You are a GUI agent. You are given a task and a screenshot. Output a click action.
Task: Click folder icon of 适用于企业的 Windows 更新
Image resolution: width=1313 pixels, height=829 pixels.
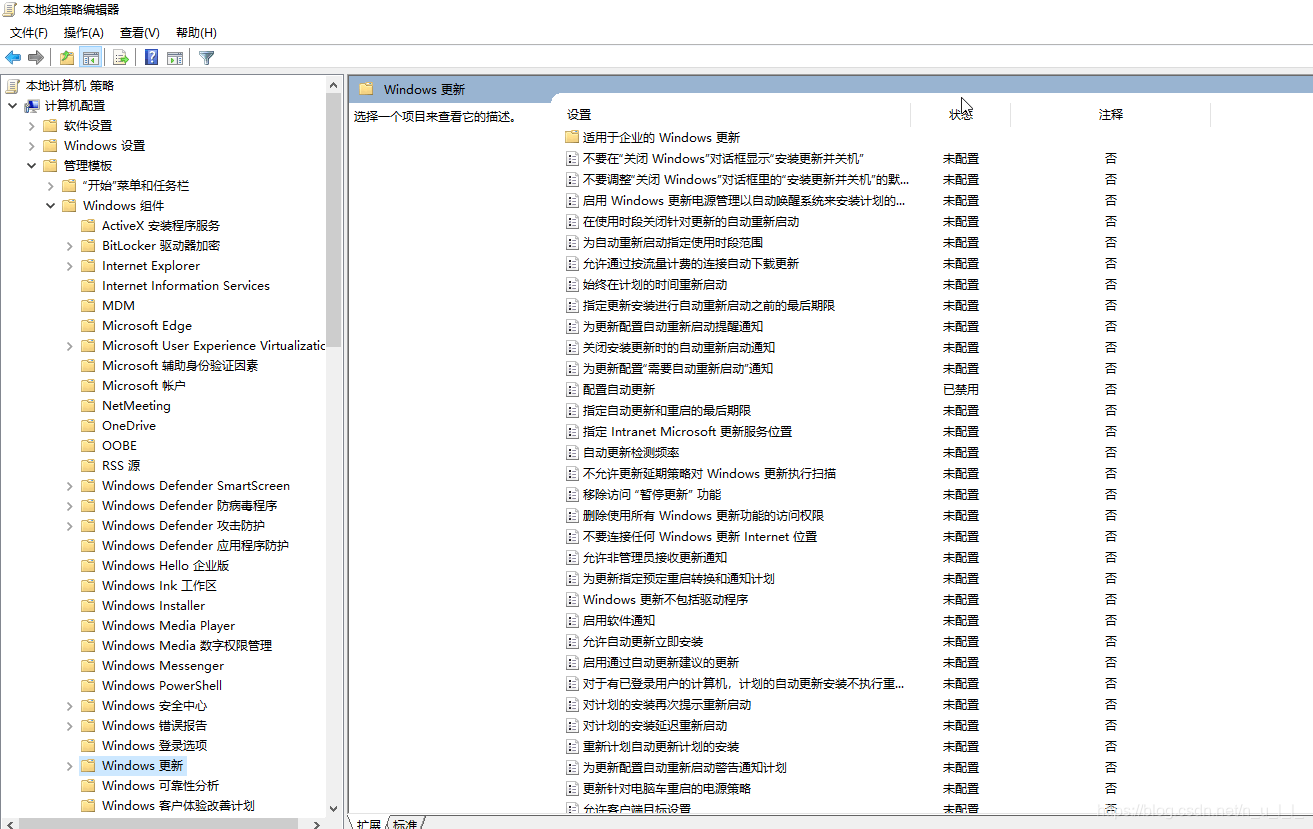pos(572,137)
